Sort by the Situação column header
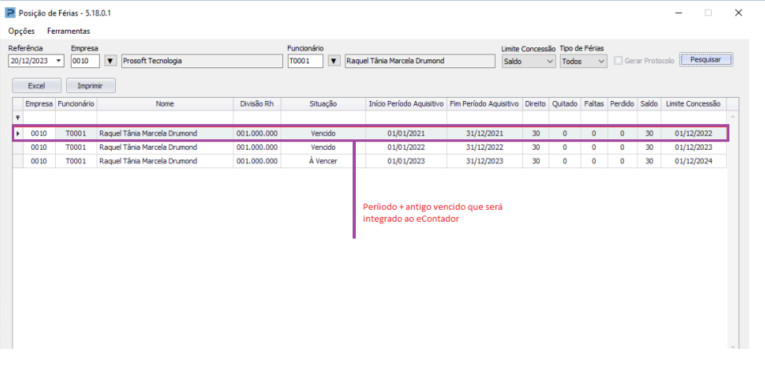 click(x=323, y=104)
